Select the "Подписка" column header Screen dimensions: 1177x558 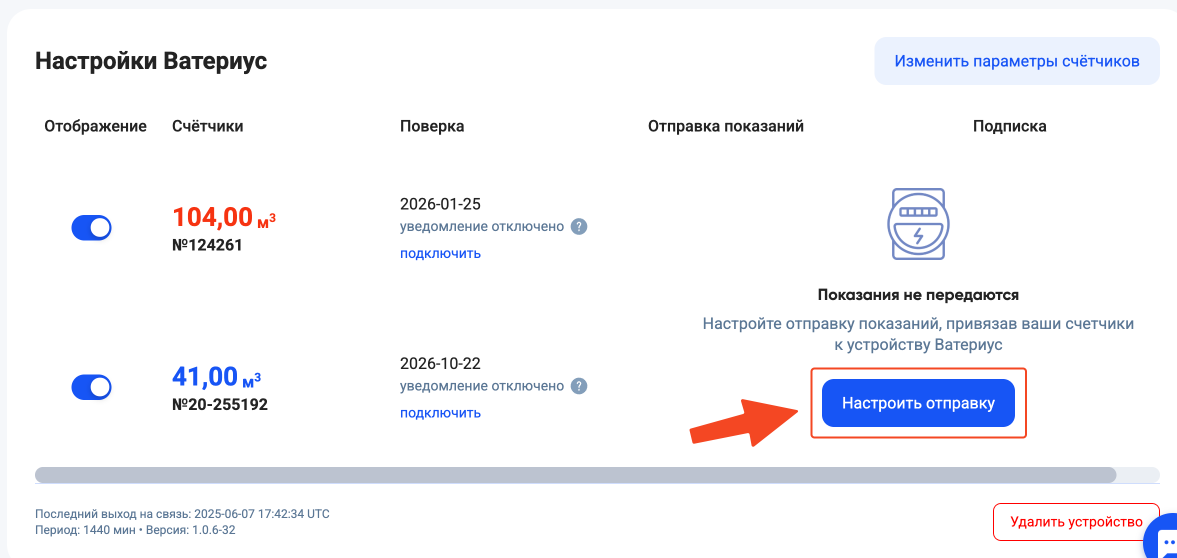[x=1009, y=126]
